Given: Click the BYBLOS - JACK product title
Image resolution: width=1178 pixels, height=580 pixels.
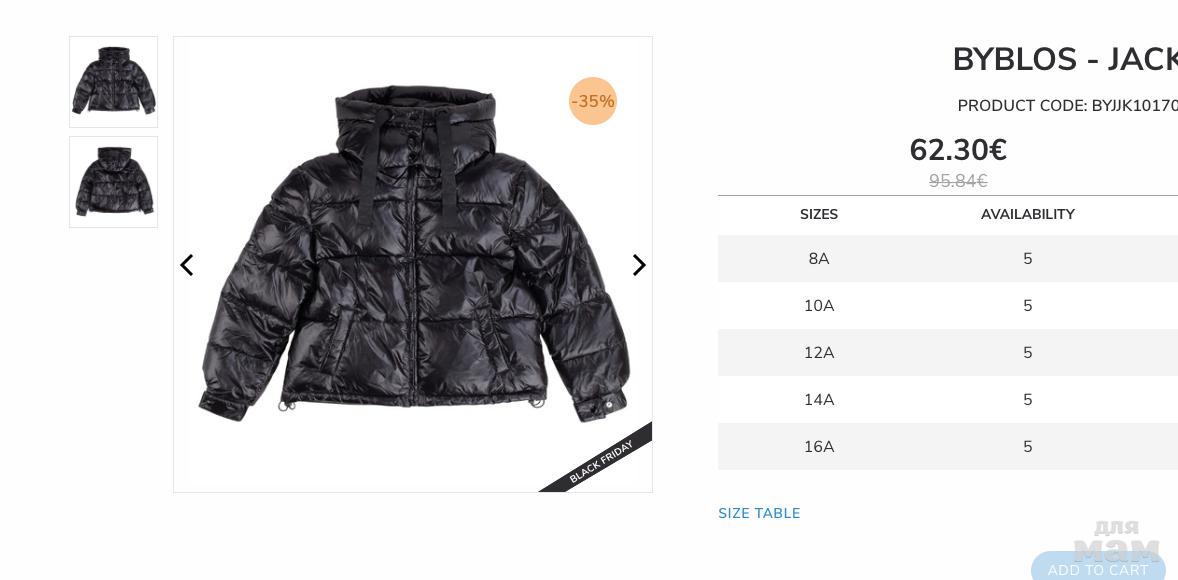Looking at the screenshot, I should [1065, 59].
